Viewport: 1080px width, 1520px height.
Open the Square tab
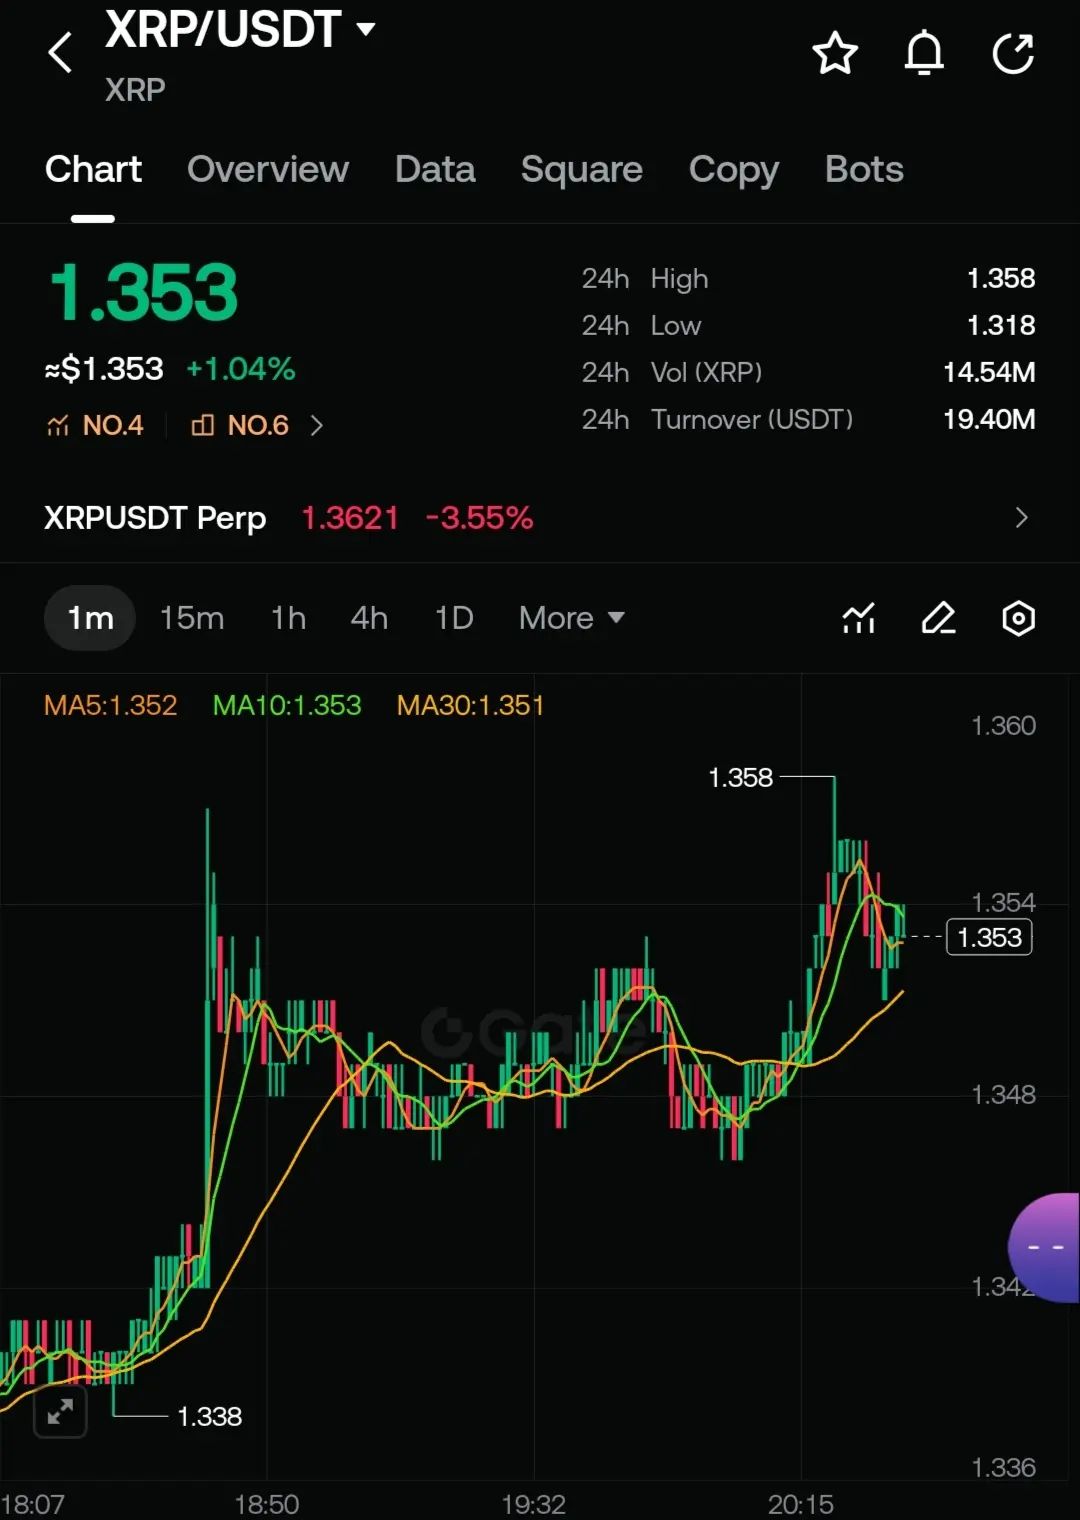pyautogui.click(x=582, y=169)
